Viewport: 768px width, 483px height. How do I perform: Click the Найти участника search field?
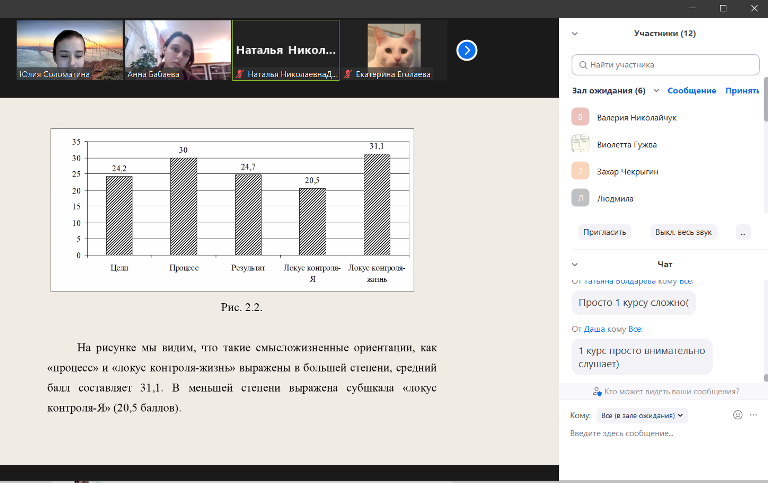pos(664,64)
